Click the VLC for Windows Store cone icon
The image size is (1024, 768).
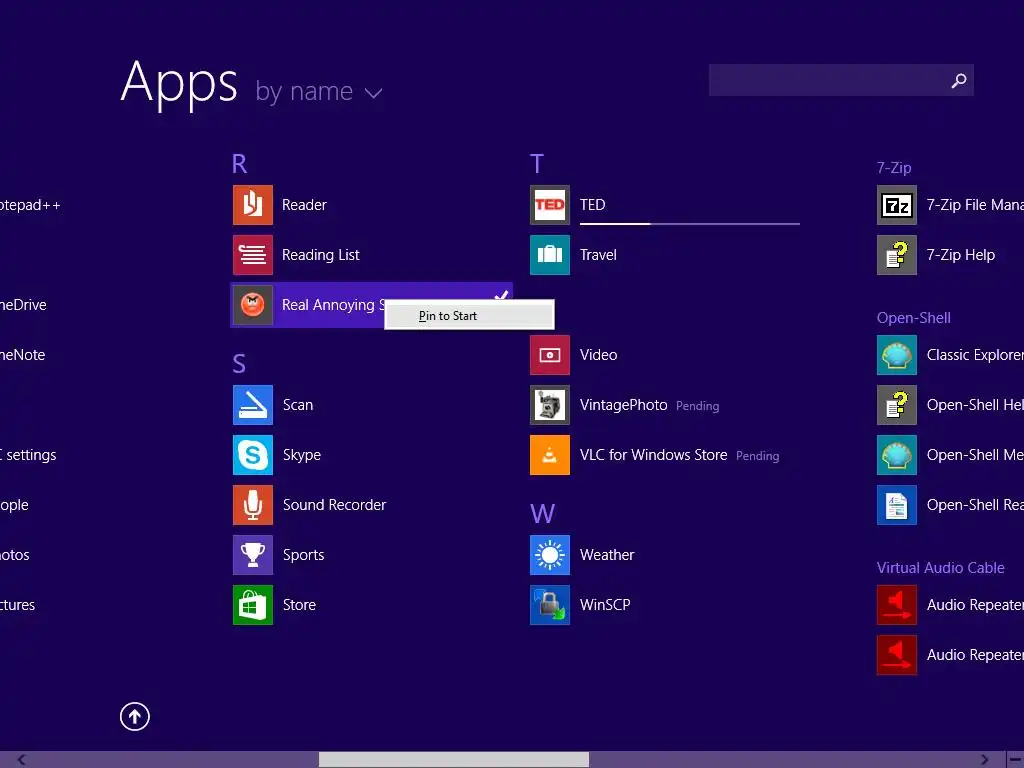550,455
